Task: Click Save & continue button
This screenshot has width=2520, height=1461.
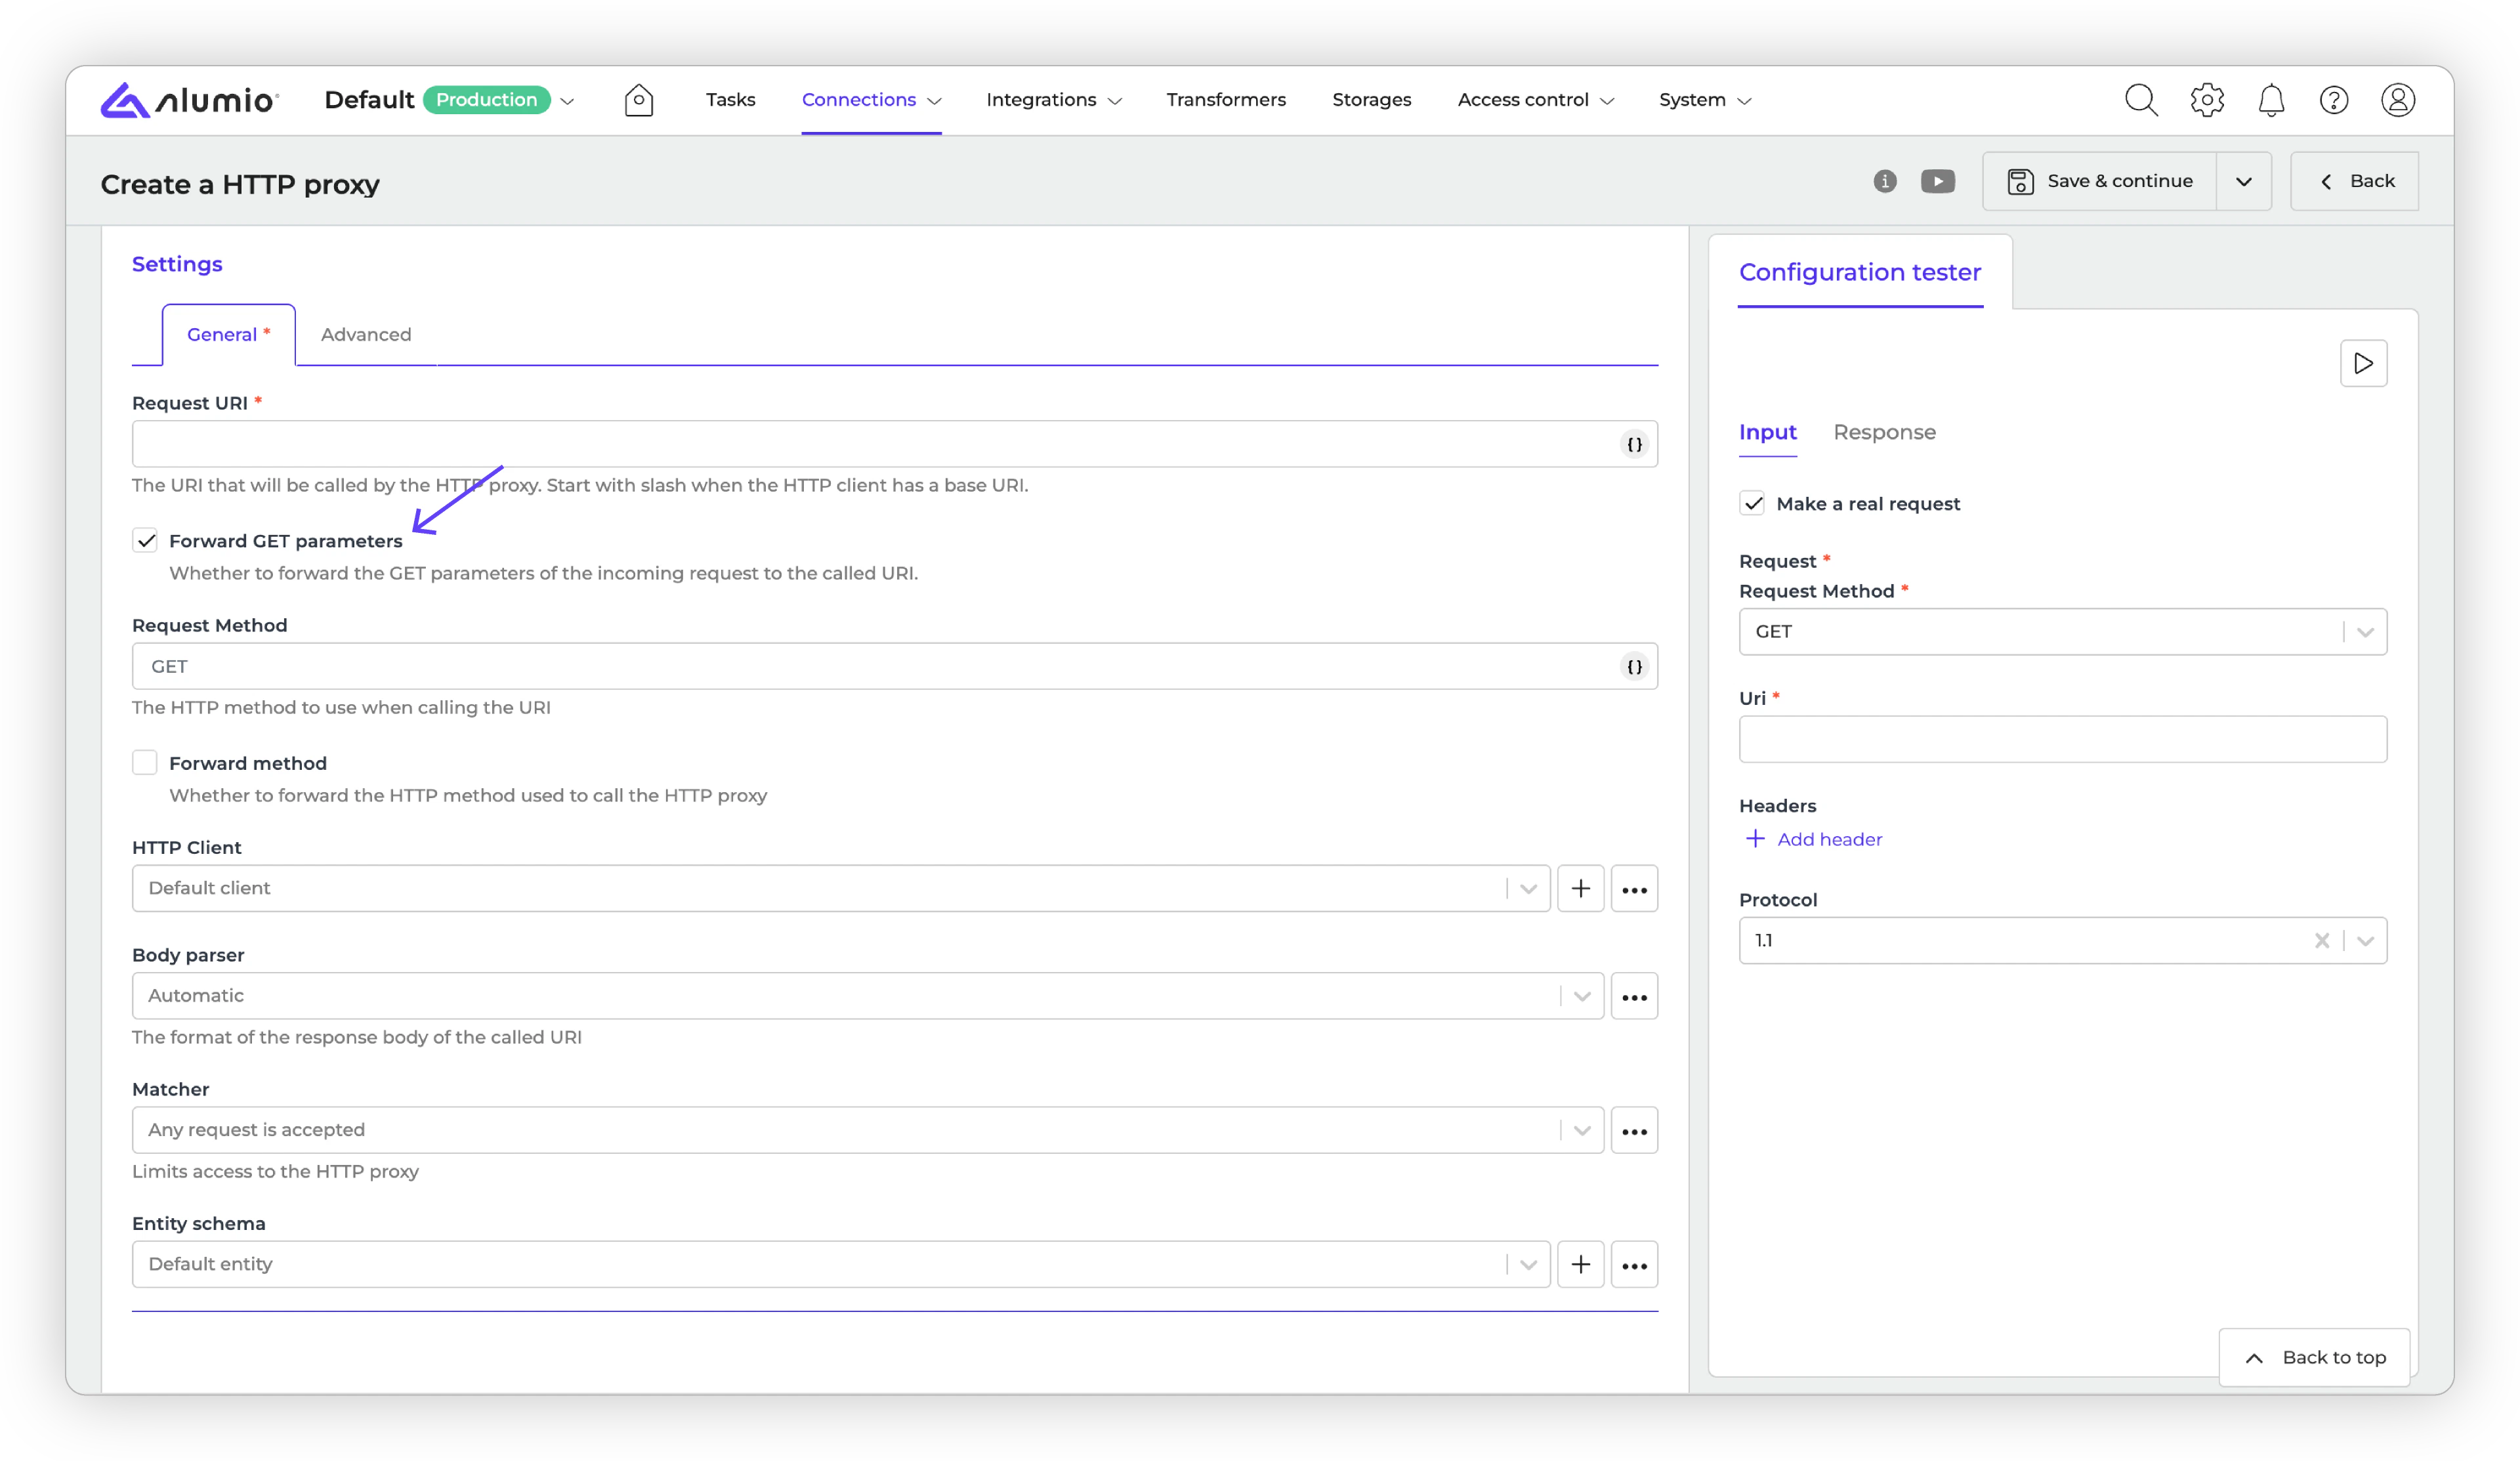Action: tap(2099, 181)
